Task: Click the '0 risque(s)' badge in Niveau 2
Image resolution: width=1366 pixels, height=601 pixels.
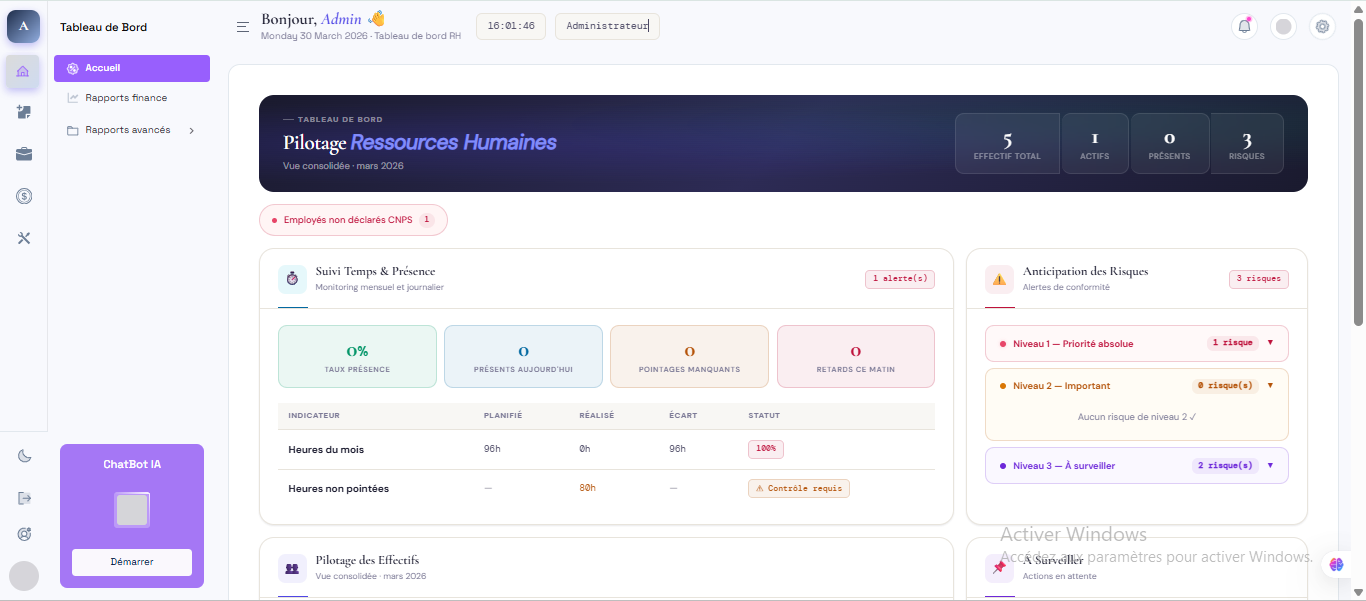Action: (1225, 386)
